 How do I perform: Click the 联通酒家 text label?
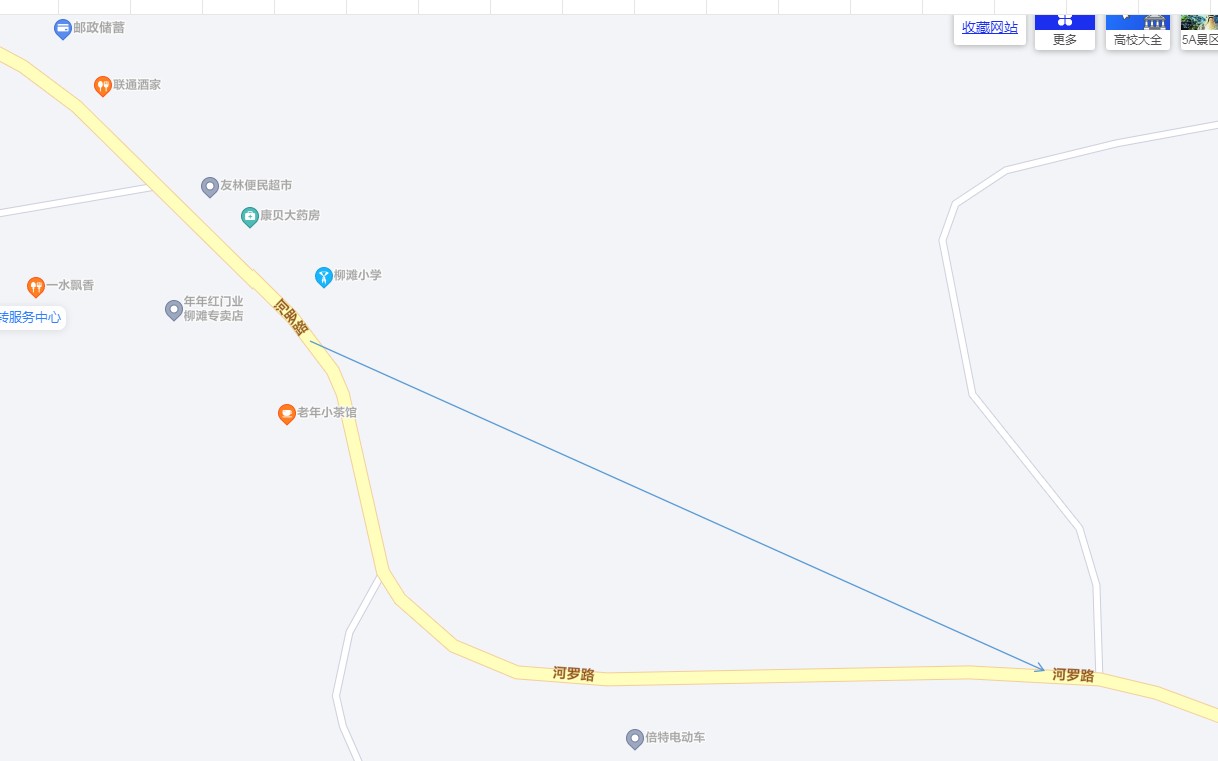[137, 85]
